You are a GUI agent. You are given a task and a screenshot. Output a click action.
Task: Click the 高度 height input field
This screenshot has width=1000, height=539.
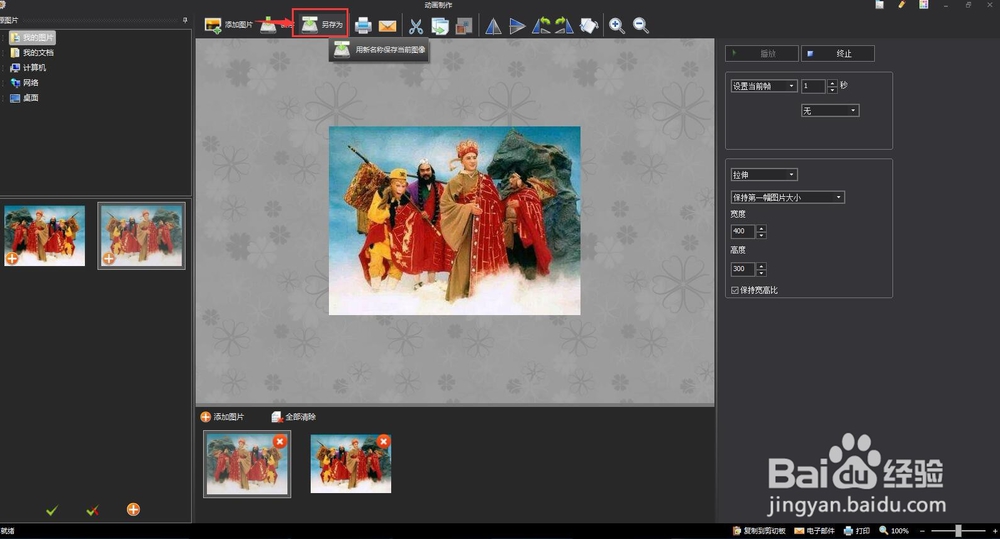[x=742, y=269]
